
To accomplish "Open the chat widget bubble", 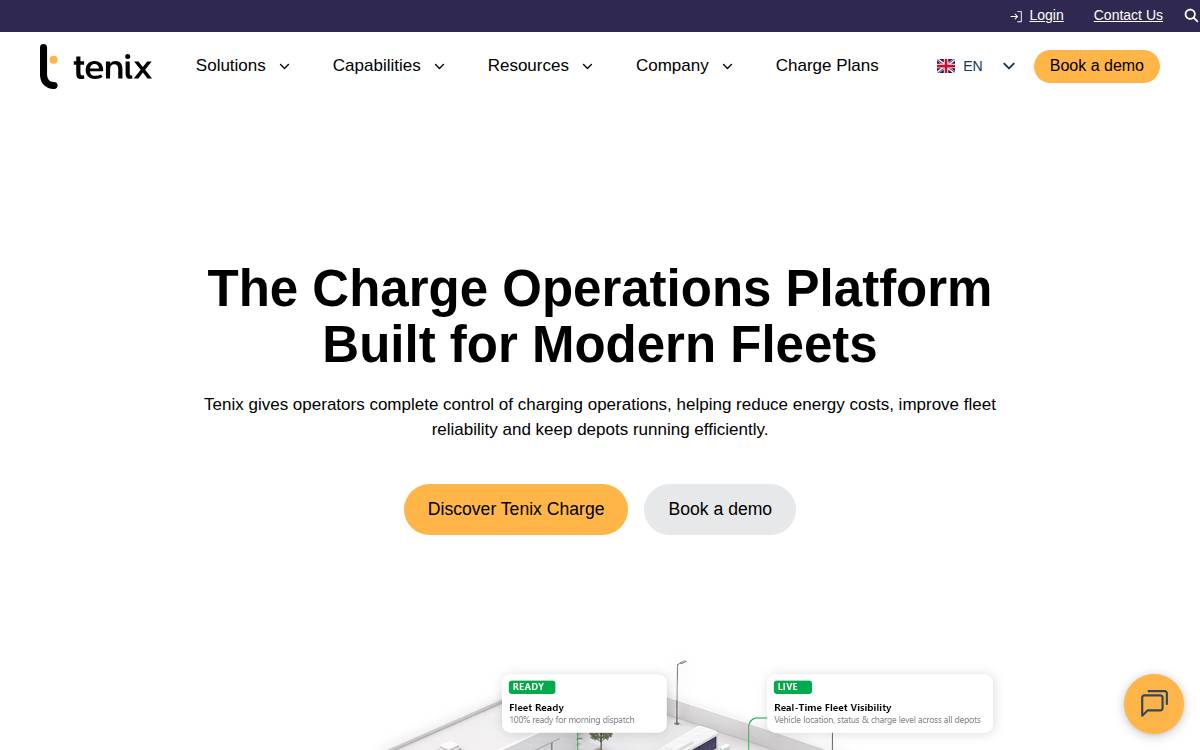I will (x=1154, y=704).
